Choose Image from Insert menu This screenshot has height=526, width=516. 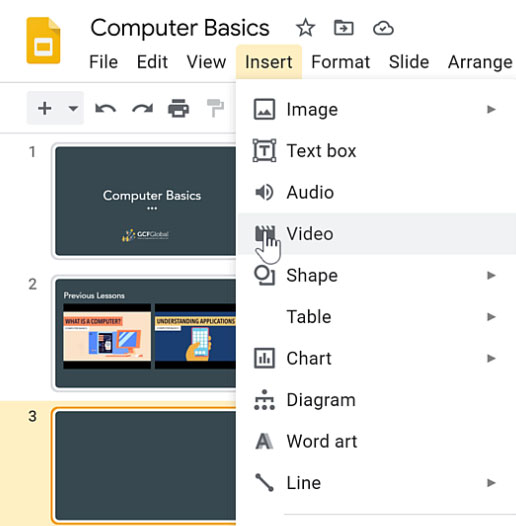point(376,109)
